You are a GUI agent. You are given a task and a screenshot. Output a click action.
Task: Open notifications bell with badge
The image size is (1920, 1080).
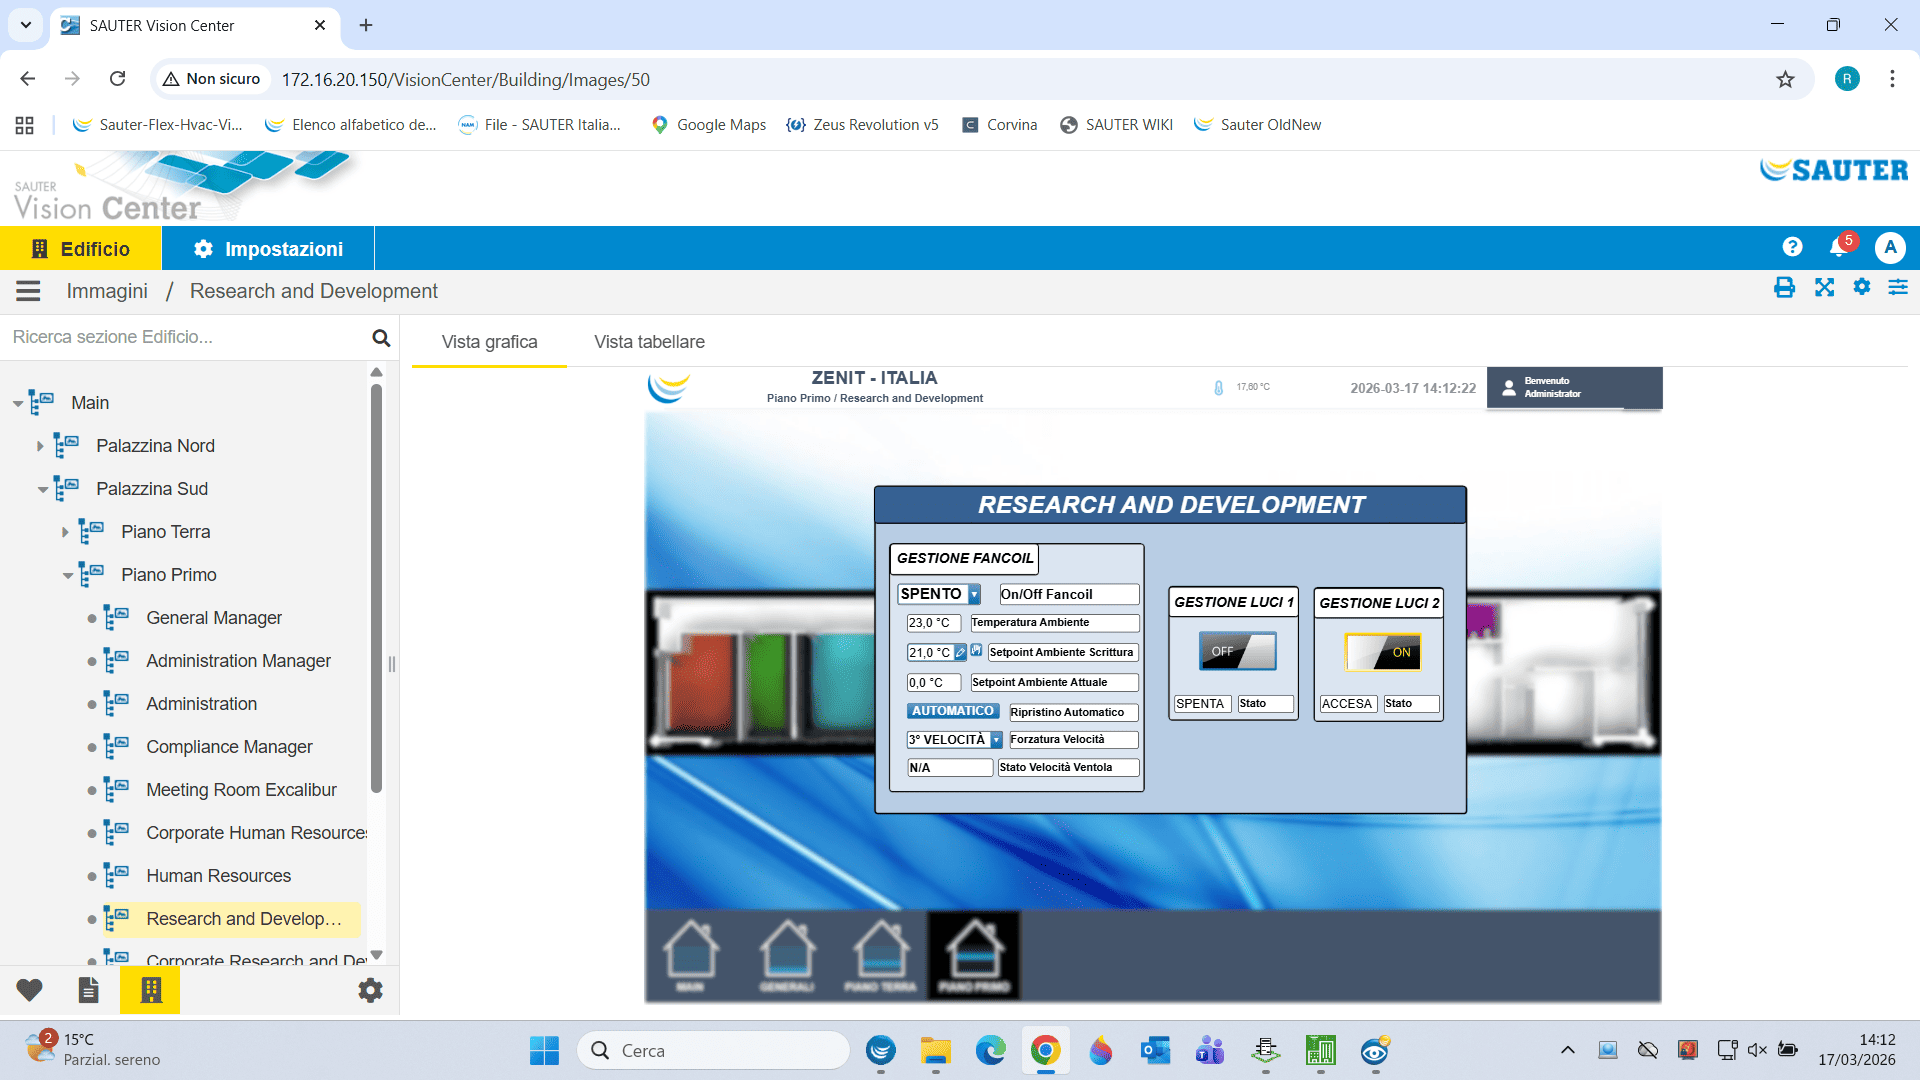pos(1838,247)
